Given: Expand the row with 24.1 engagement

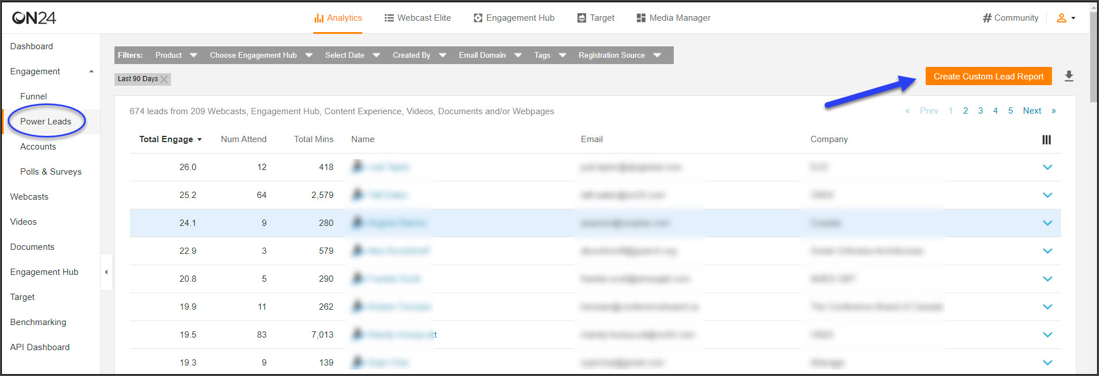Looking at the screenshot, I should click(1048, 223).
